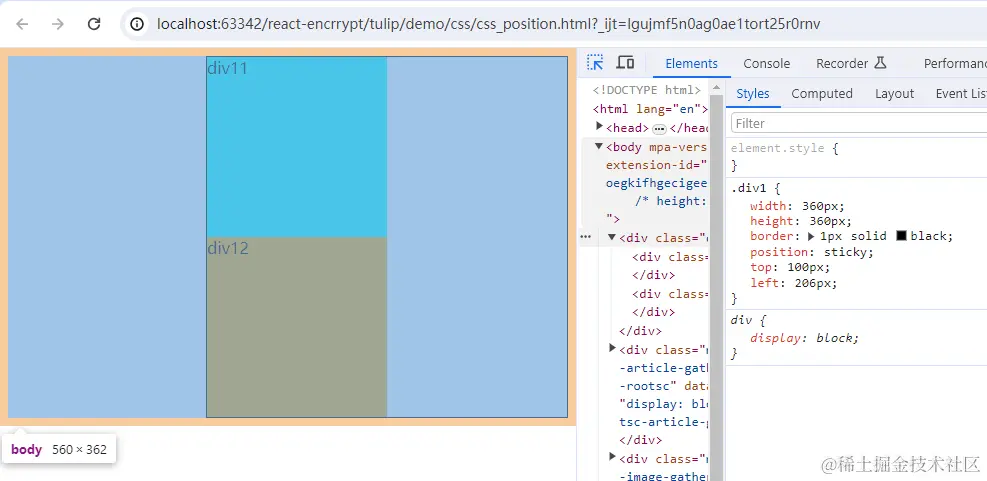Open the Performance tab
Image resolution: width=987 pixels, height=481 pixels.
point(954,64)
